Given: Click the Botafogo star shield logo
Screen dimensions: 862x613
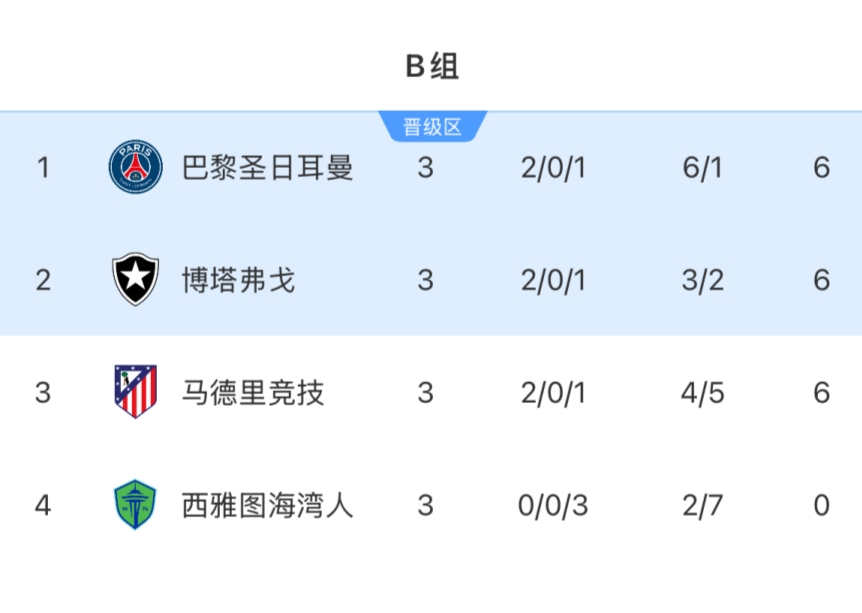Looking at the screenshot, I should [x=136, y=280].
